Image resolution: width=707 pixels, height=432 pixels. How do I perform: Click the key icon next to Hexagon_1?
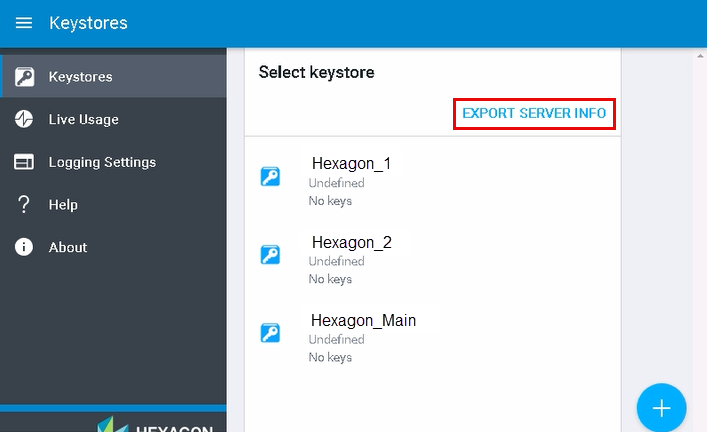270,177
